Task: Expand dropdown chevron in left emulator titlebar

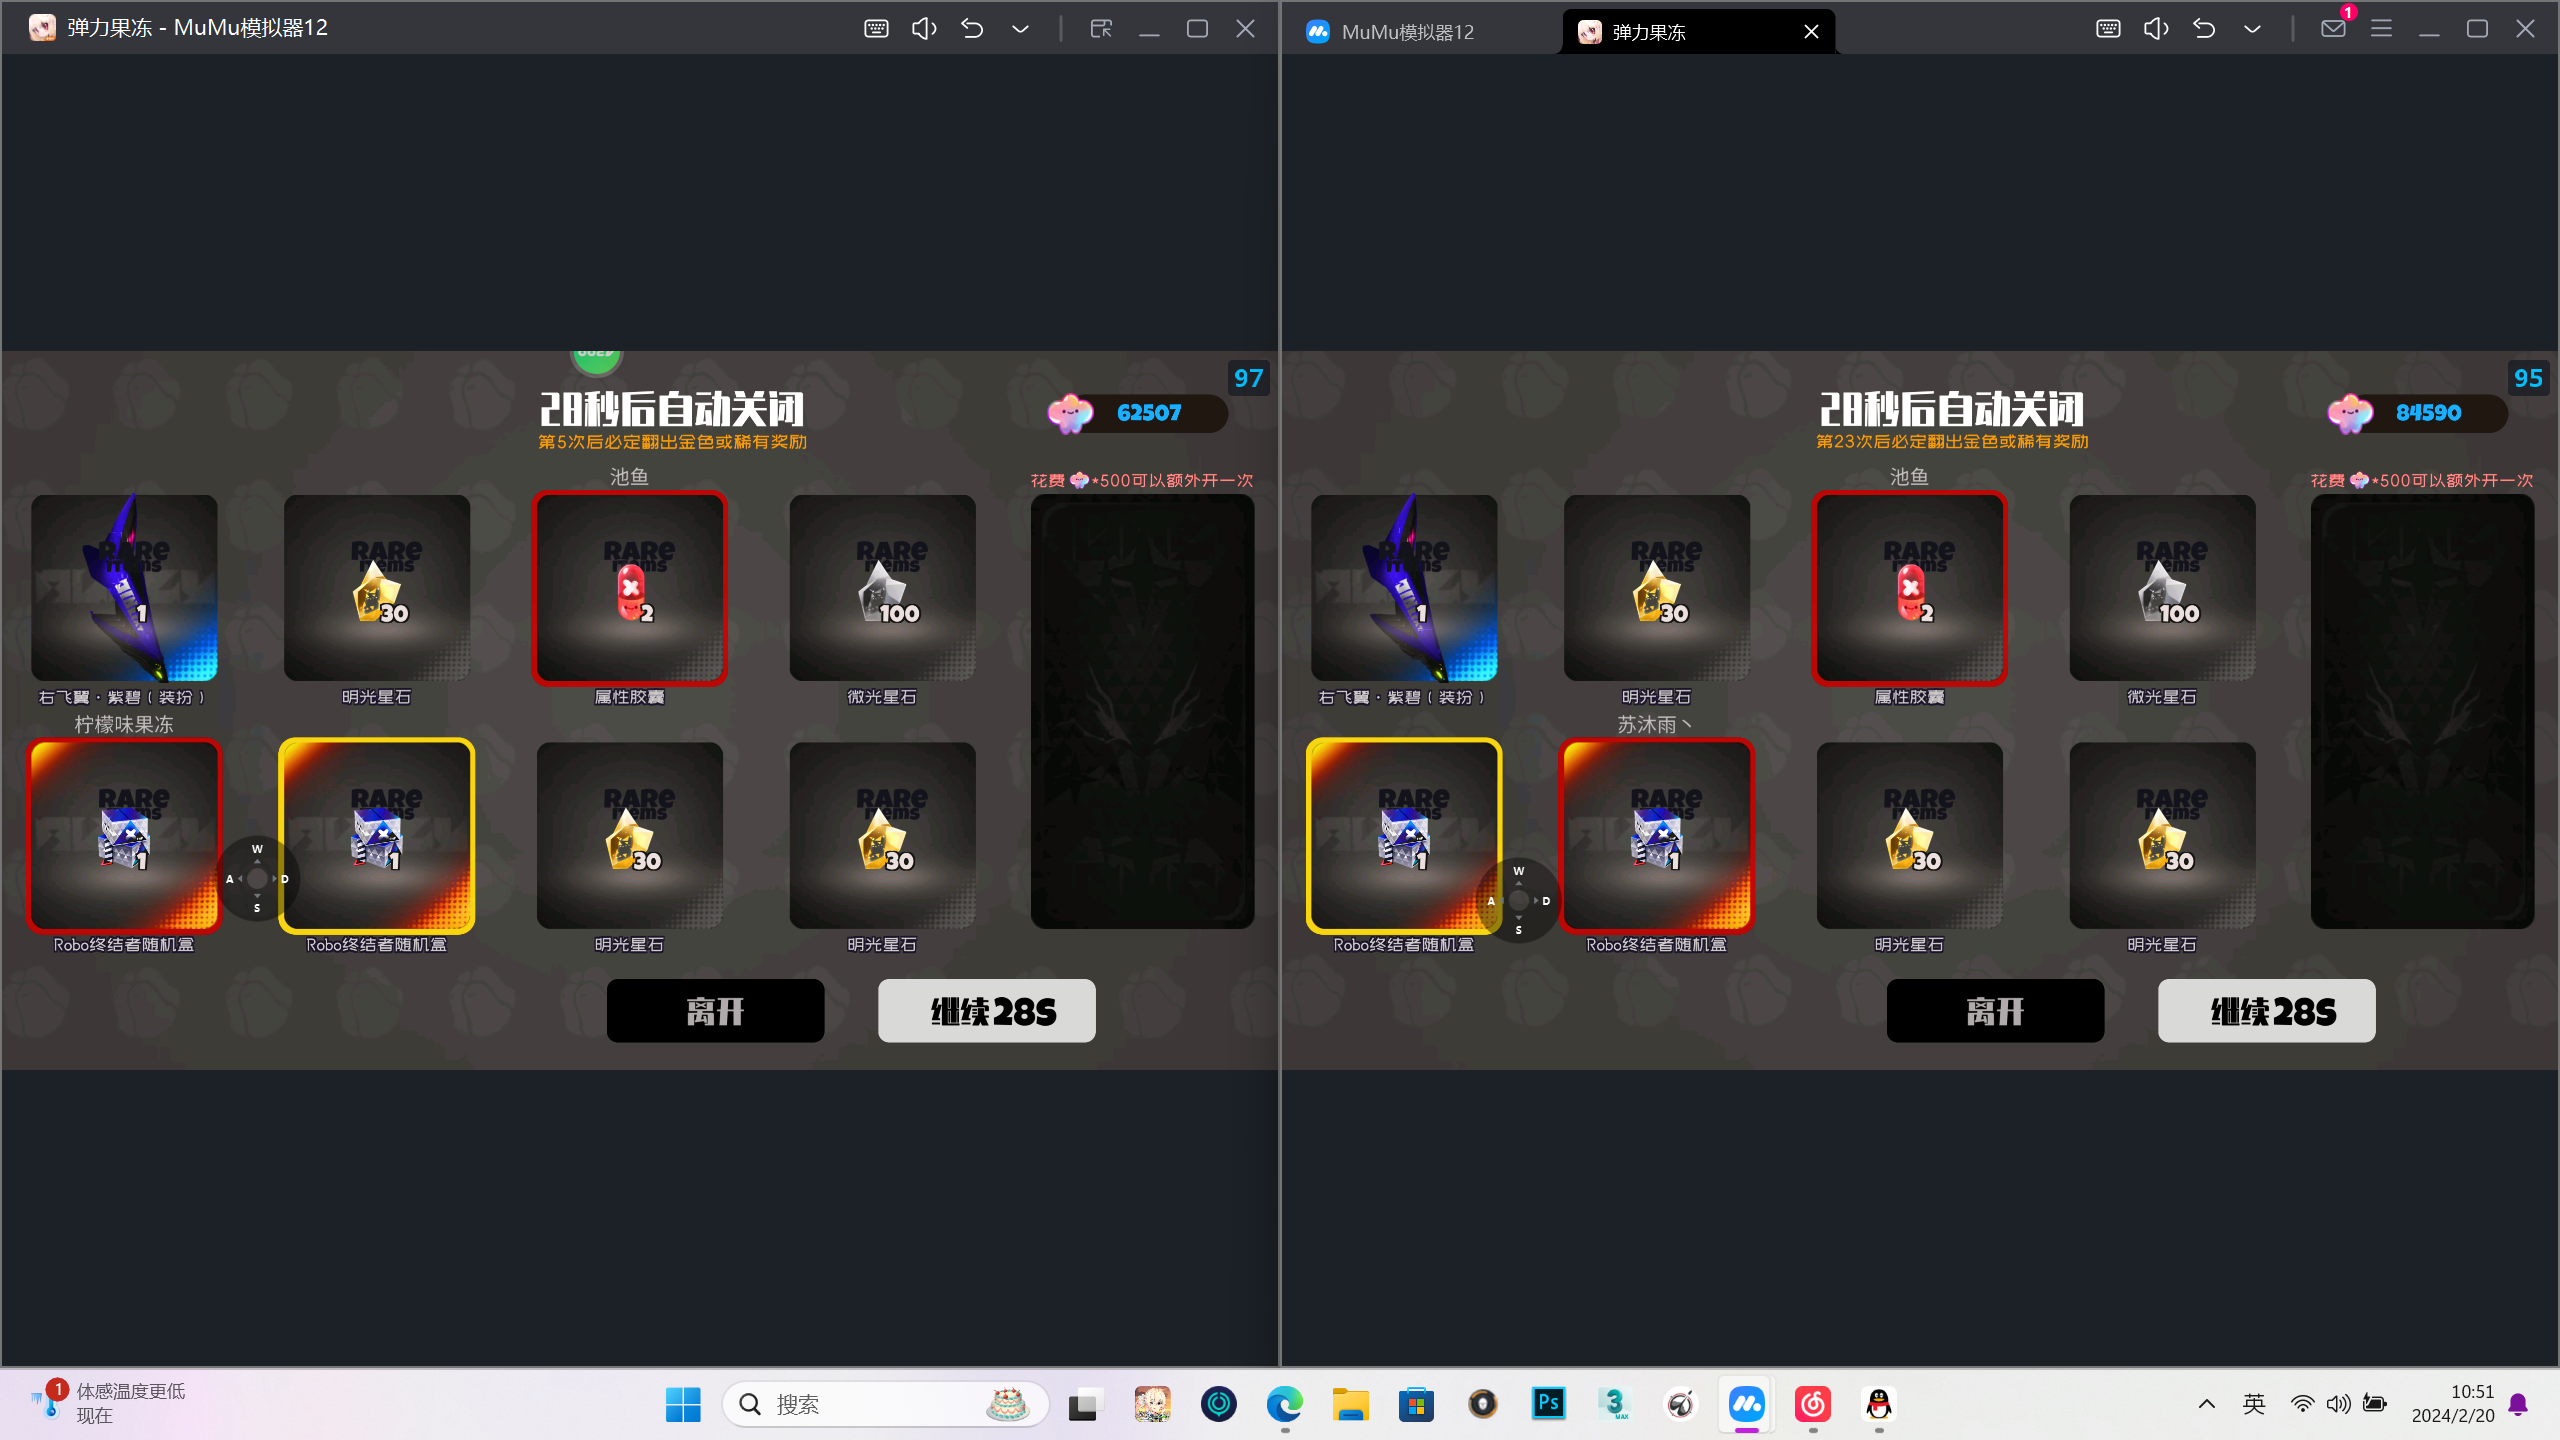Action: pyautogui.click(x=1020, y=28)
